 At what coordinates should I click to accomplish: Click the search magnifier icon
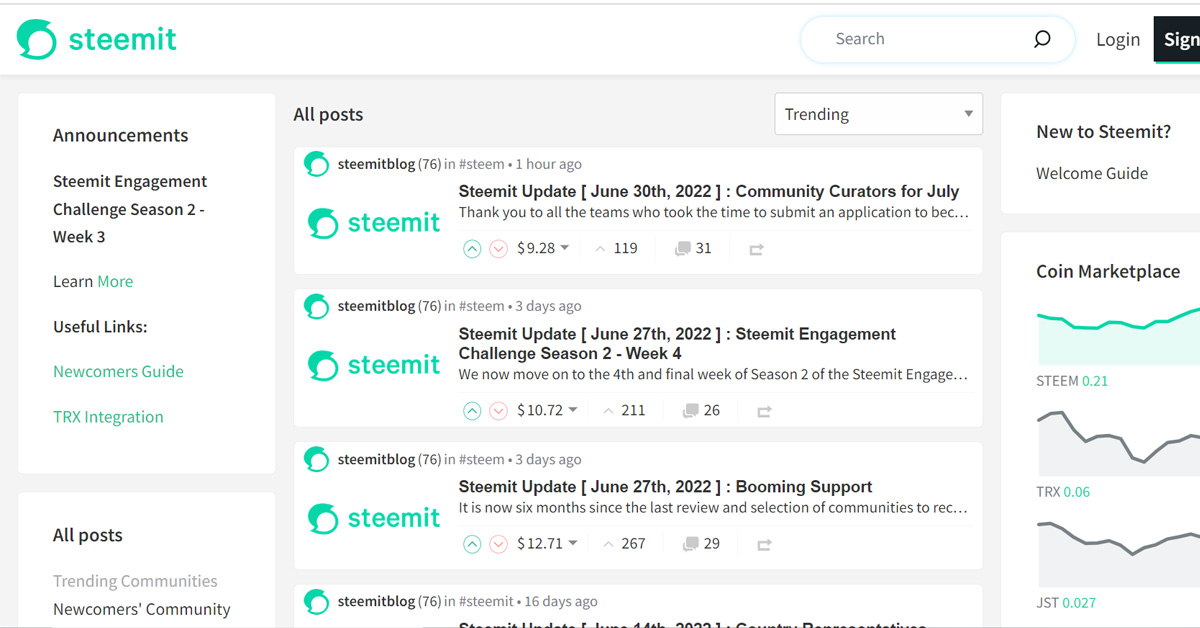coord(1042,39)
